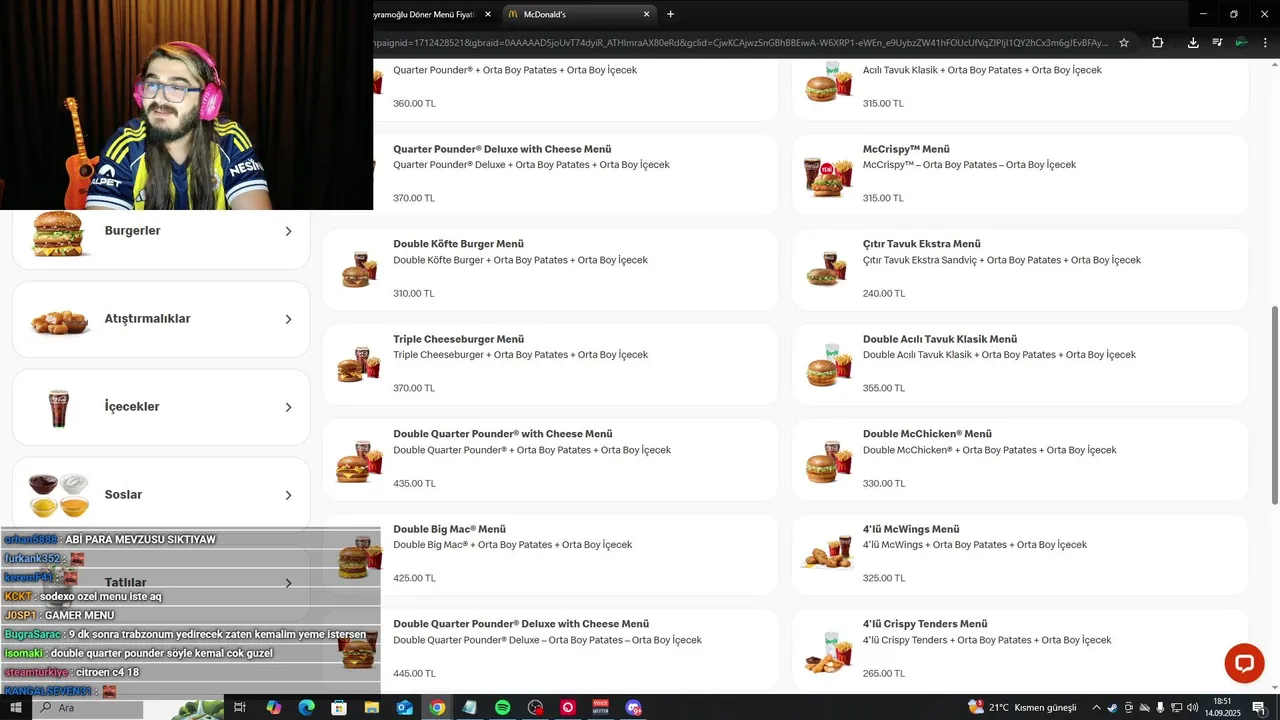Click the İçecekler cola cup thumbnail
This screenshot has height=720, width=1280.
coord(59,408)
